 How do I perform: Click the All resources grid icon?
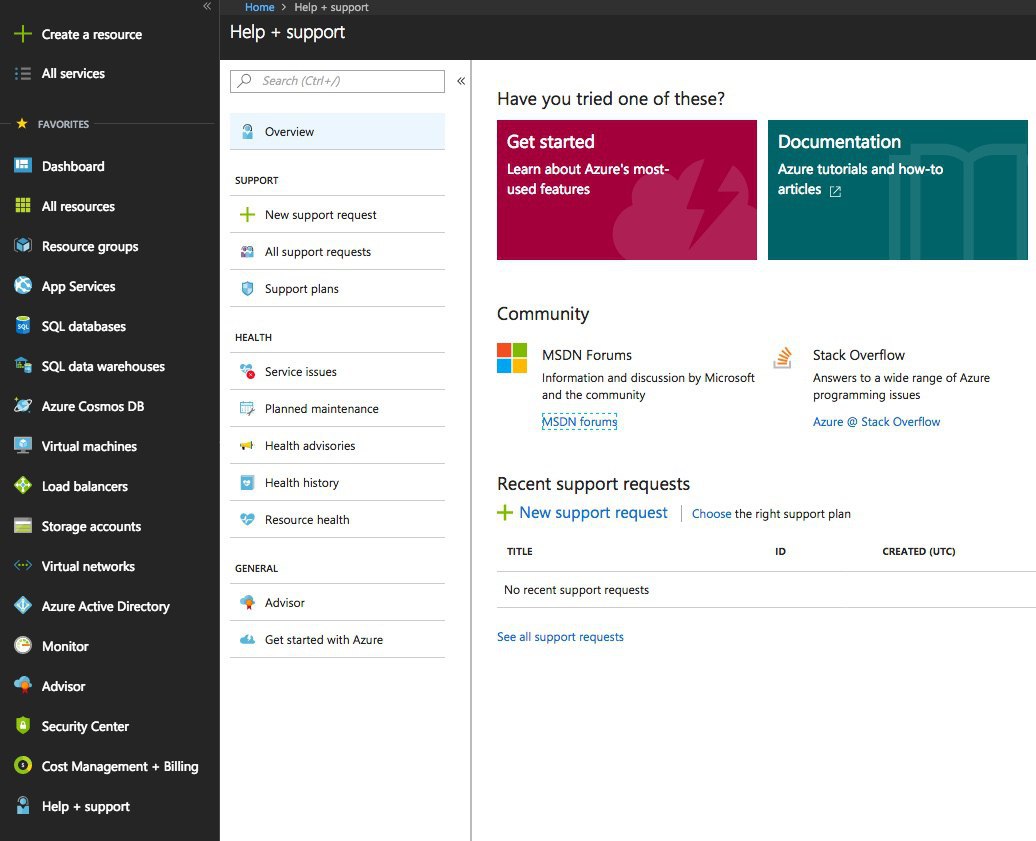[x=22, y=205]
